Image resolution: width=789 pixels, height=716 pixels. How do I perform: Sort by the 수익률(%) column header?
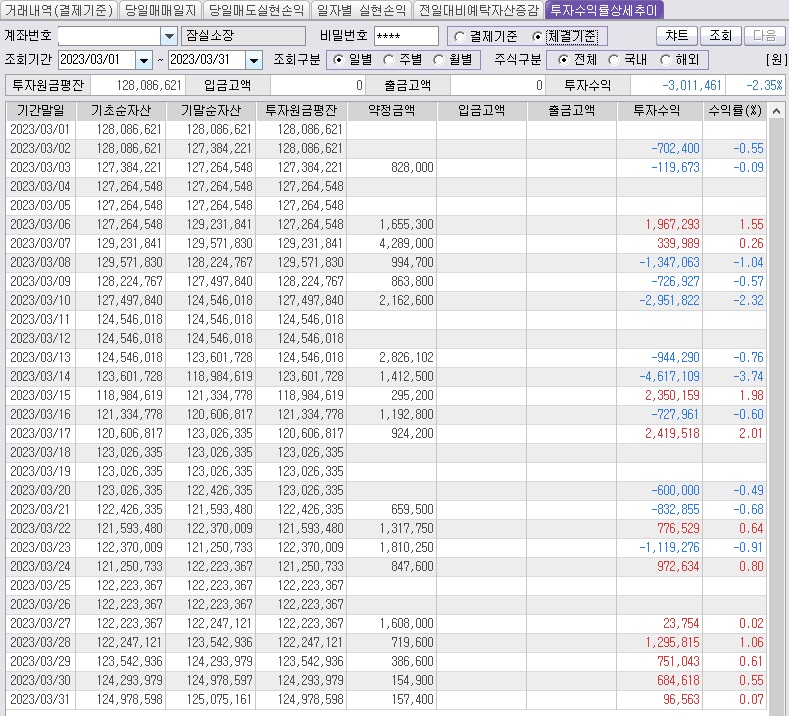click(734, 110)
